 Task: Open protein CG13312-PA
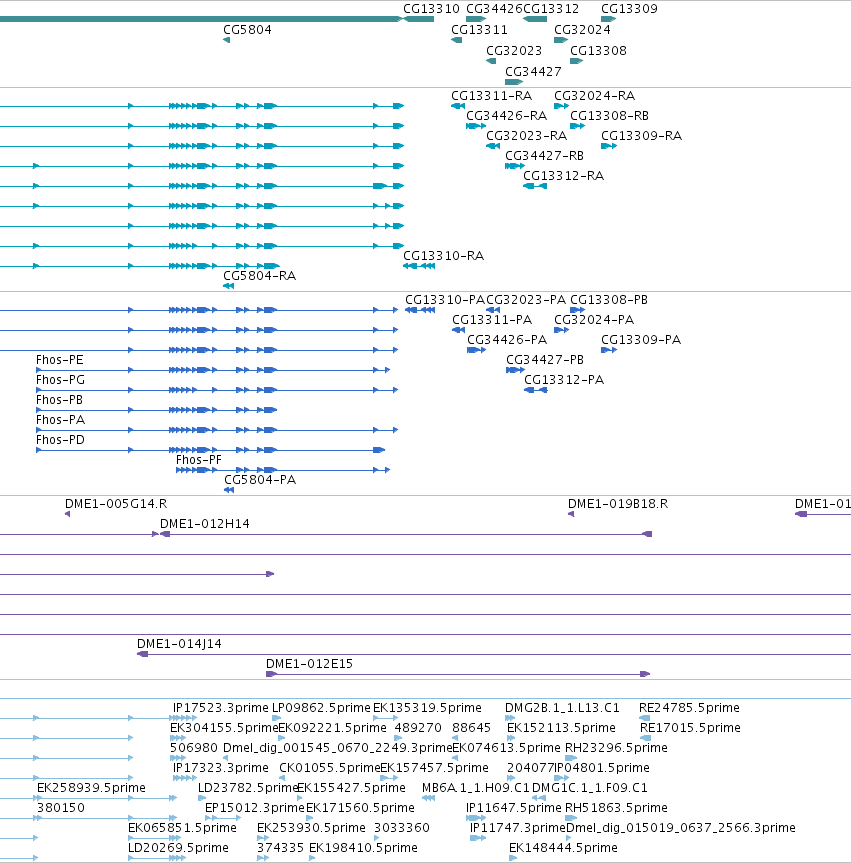coord(564,380)
